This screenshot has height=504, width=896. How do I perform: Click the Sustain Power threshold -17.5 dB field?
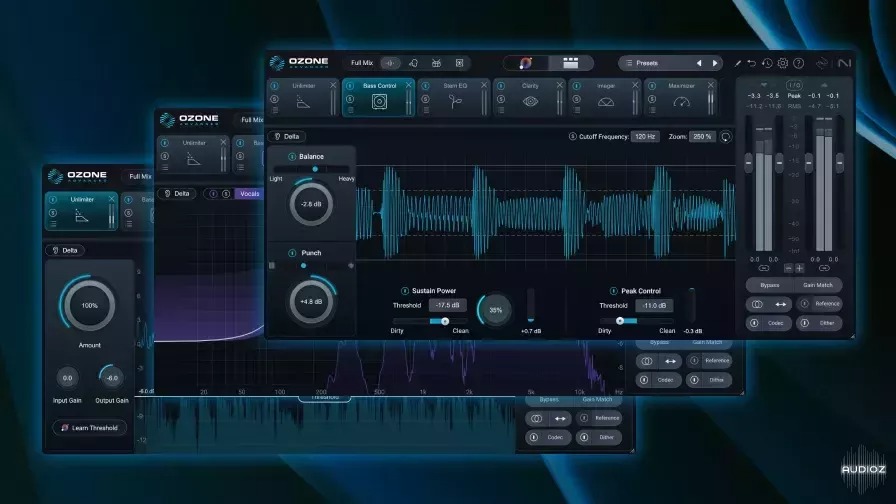(x=447, y=305)
